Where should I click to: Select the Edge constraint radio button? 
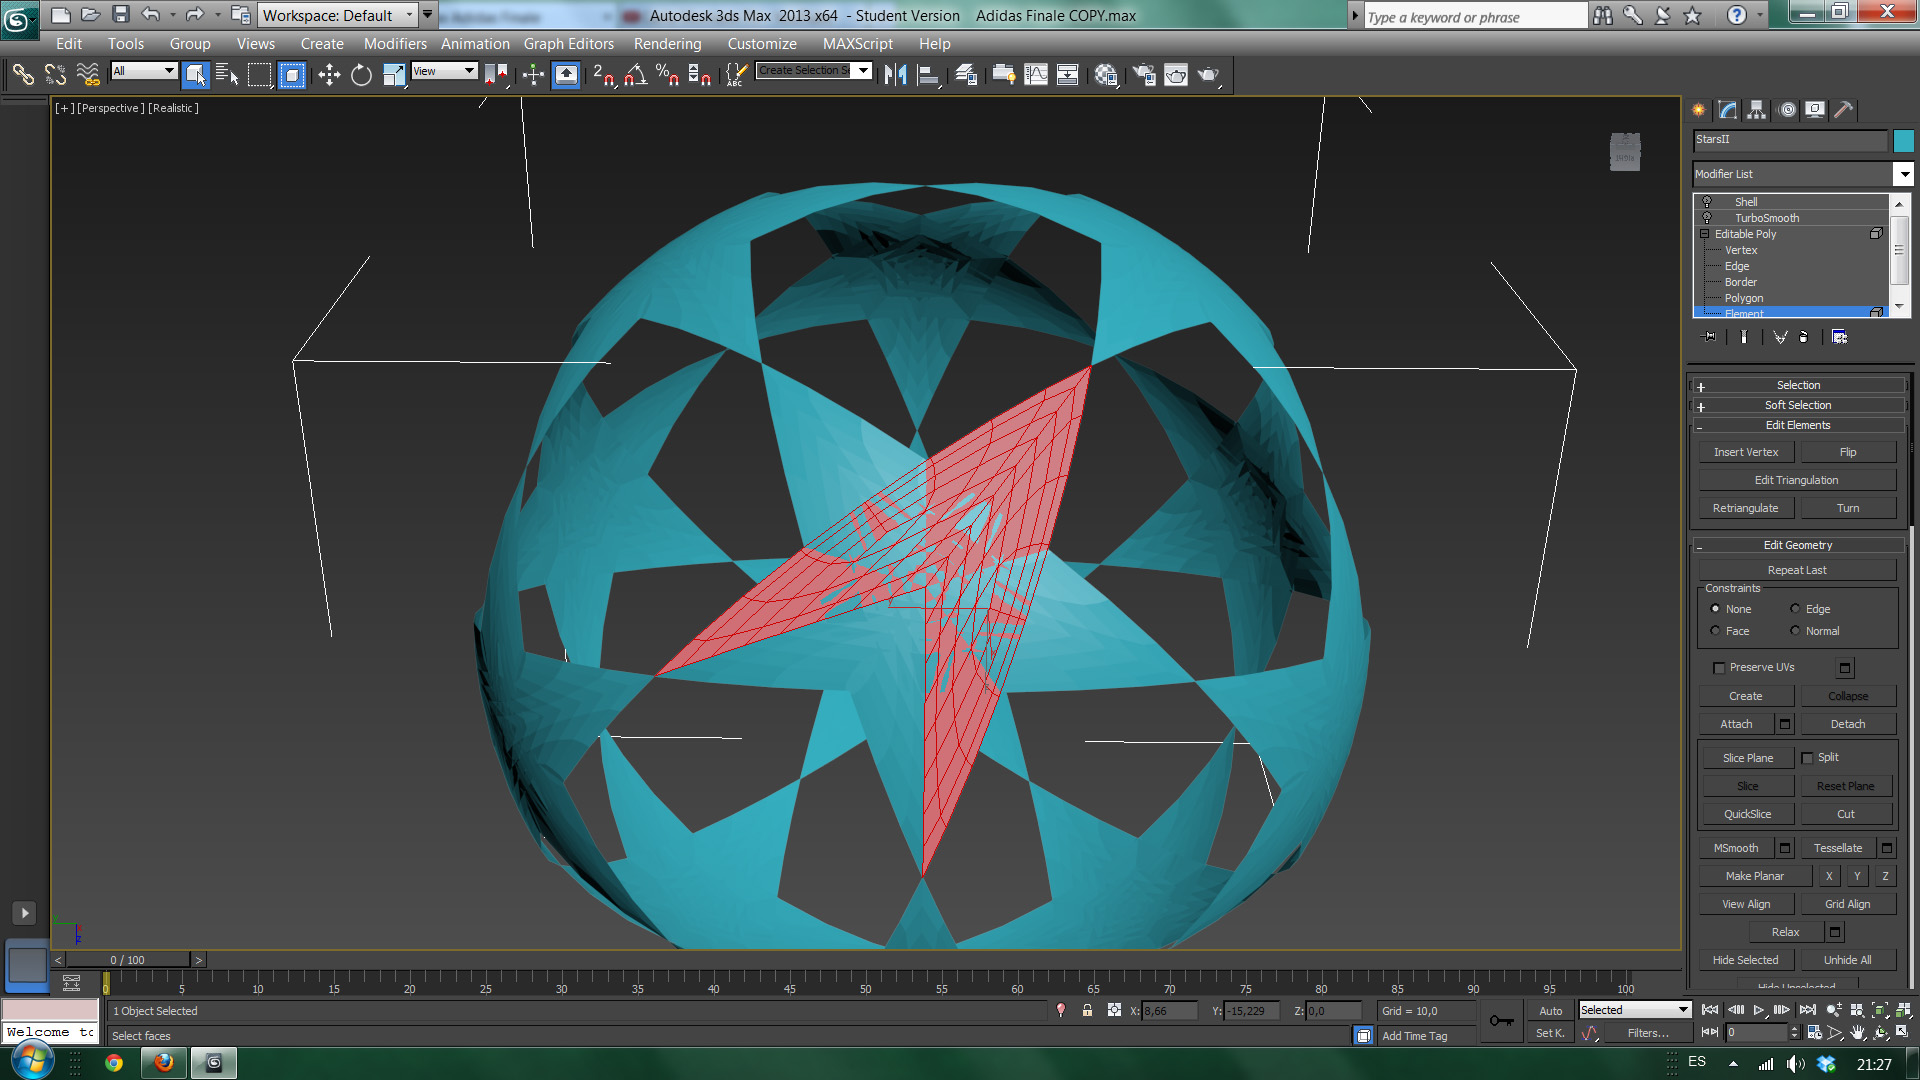[x=1795, y=609]
